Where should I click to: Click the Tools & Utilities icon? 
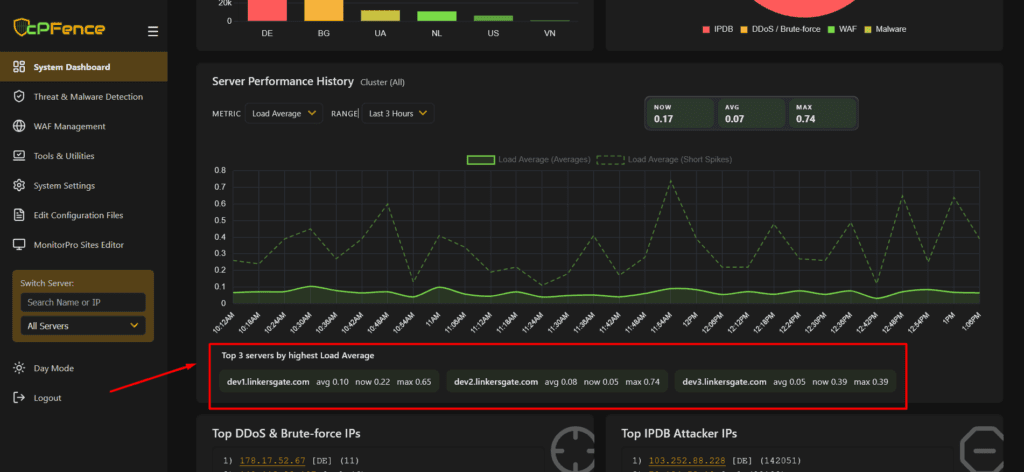[19, 156]
